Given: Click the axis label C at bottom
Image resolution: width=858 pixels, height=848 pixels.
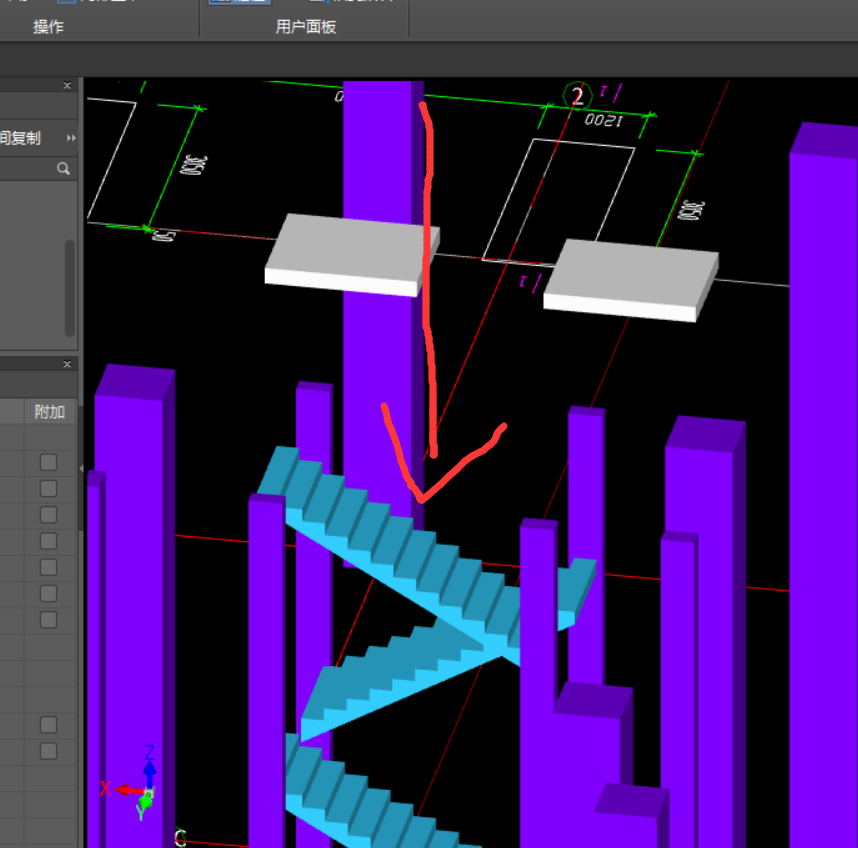Looking at the screenshot, I should 181,838.
